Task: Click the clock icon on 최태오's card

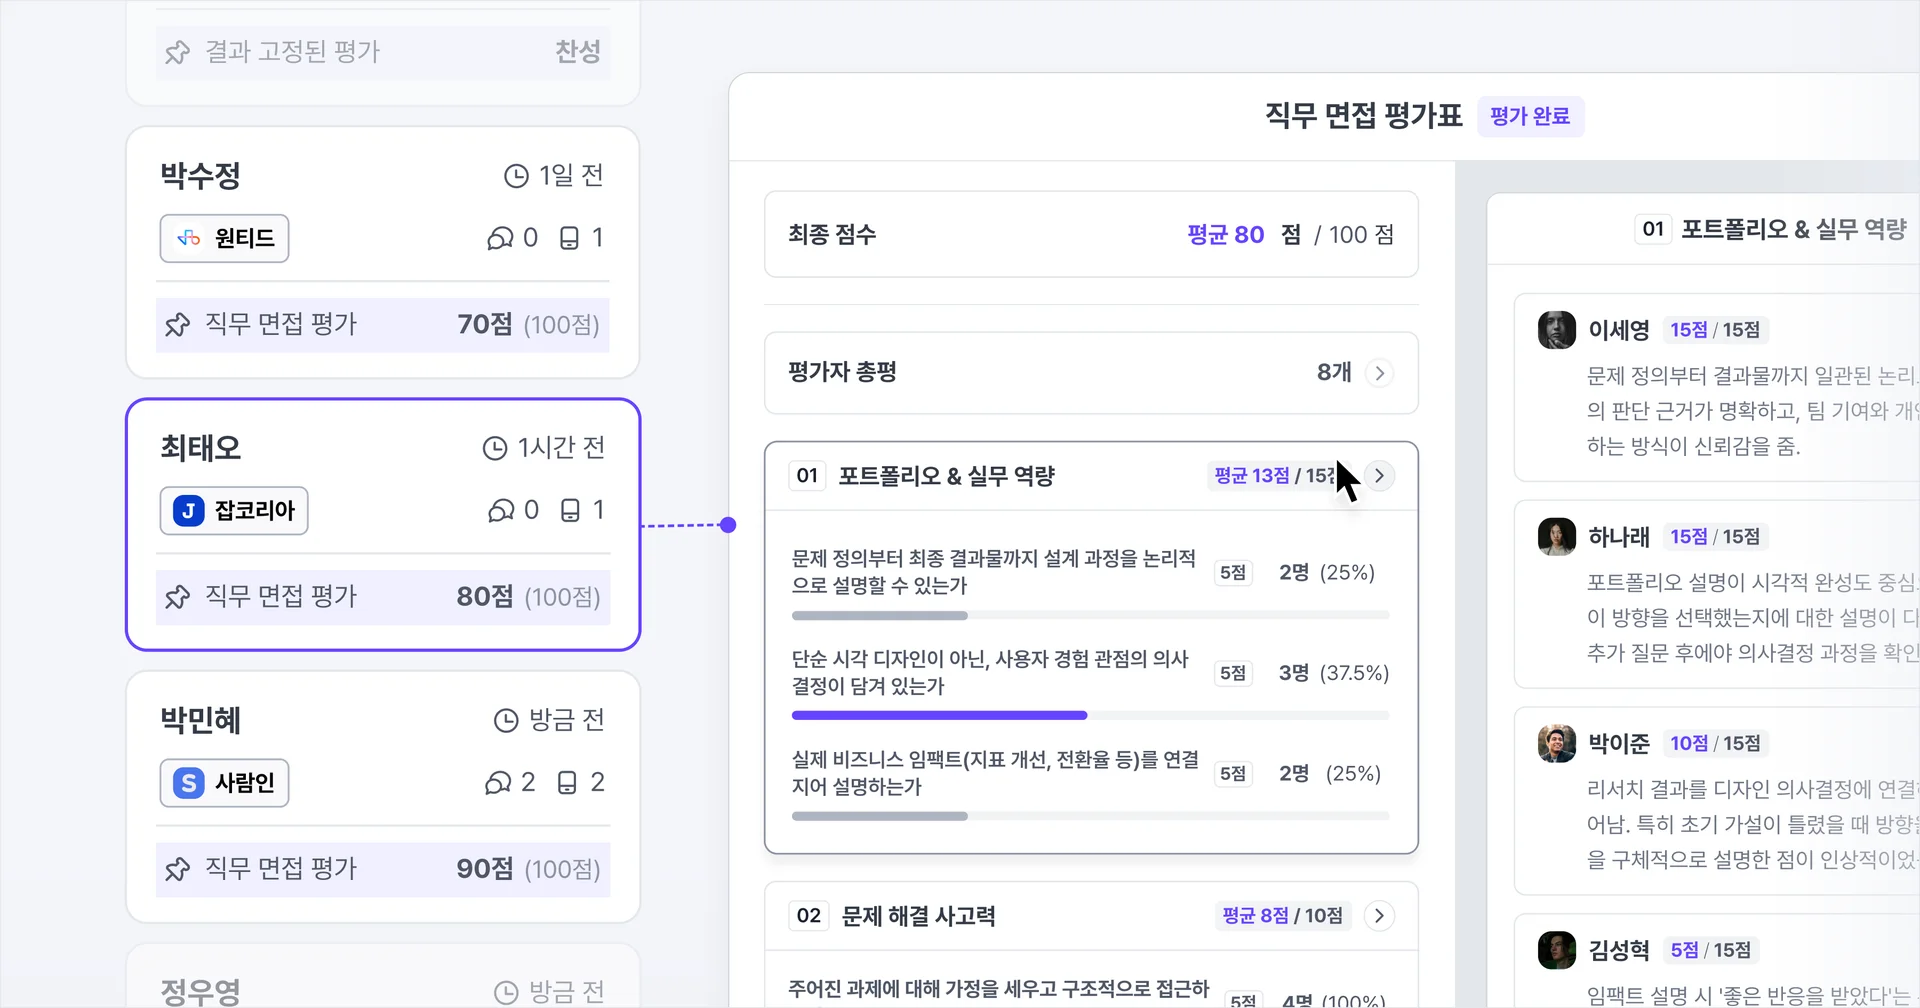Action: [x=495, y=448]
